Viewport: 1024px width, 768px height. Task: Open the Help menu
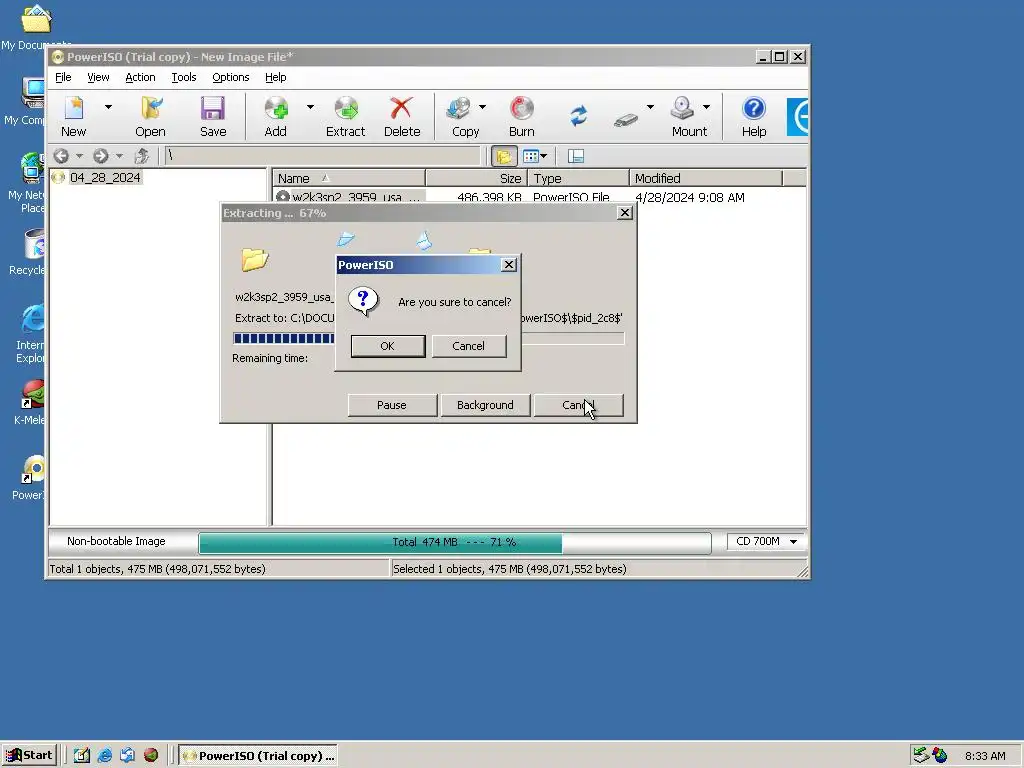click(x=276, y=77)
